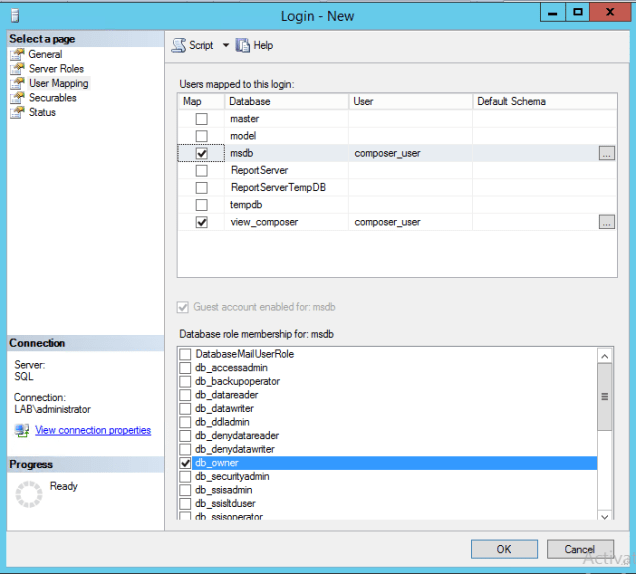This screenshot has height=574, width=636.
Task: Check the db_datawriter role checkbox
Action: (x=185, y=408)
